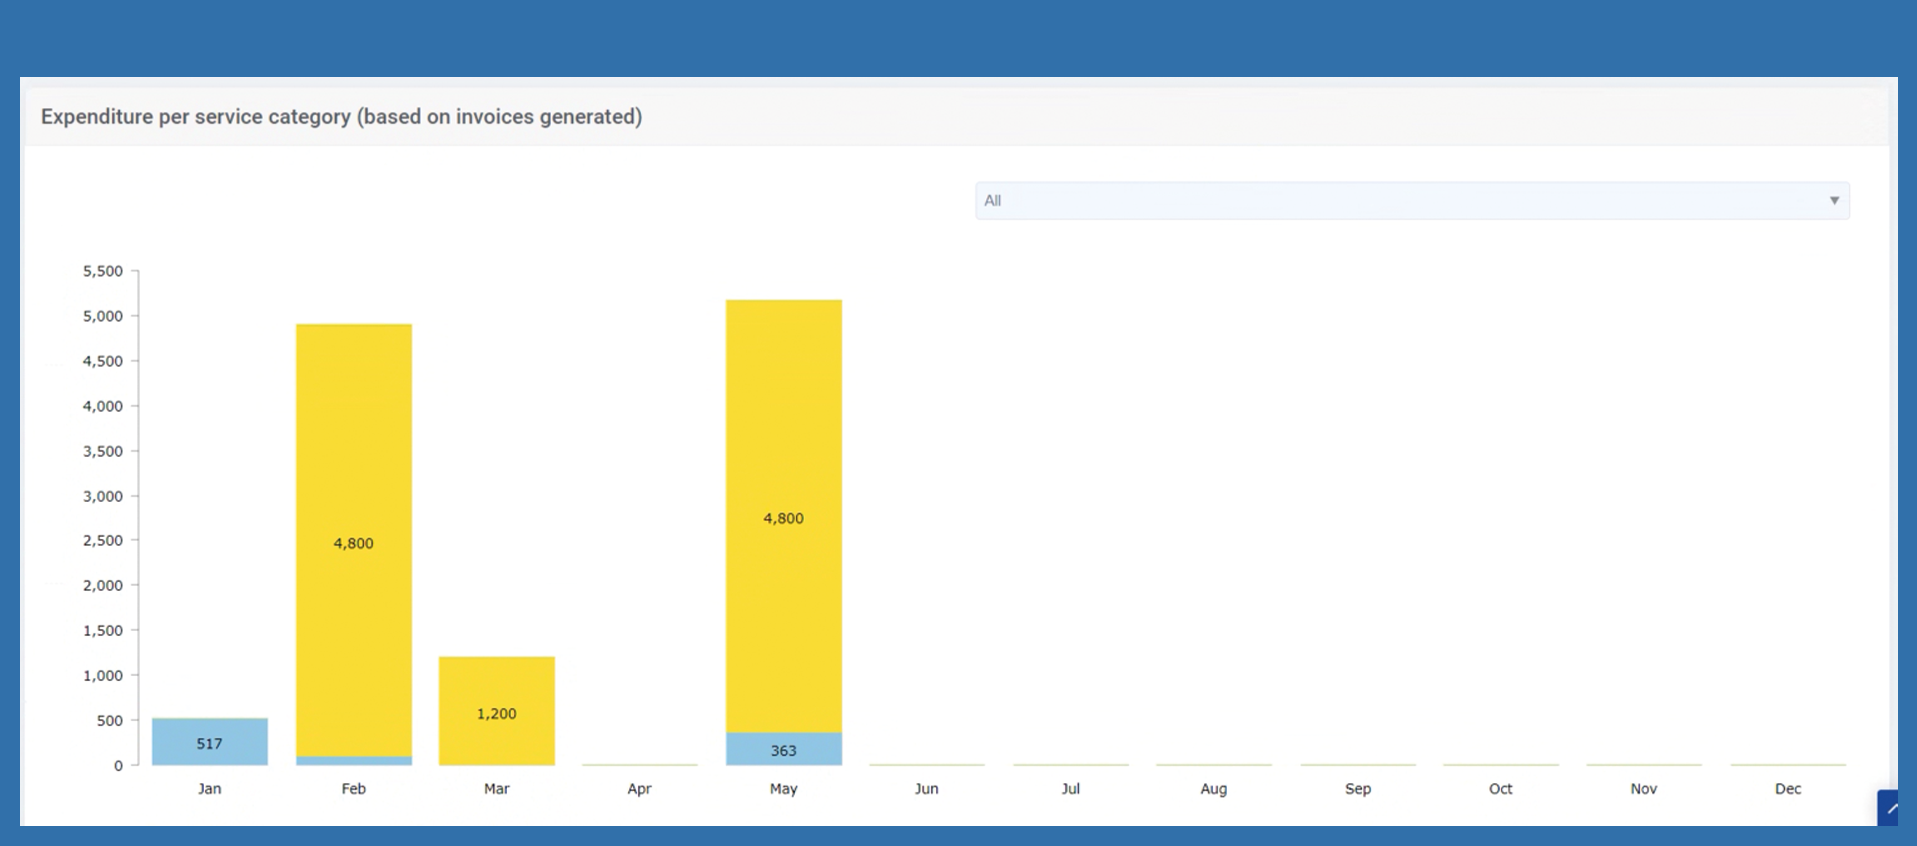Click the 'Expenditure per service category' panel title
Image resolution: width=1917 pixels, height=846 pixels.
pyautogui.click(x=341, y=117)
